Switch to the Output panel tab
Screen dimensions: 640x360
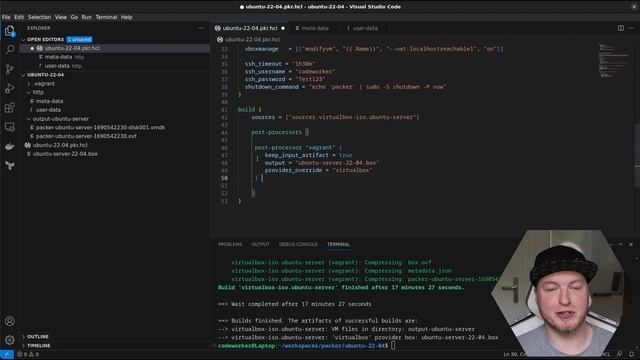pyautogui.click(x=260, y=244)
